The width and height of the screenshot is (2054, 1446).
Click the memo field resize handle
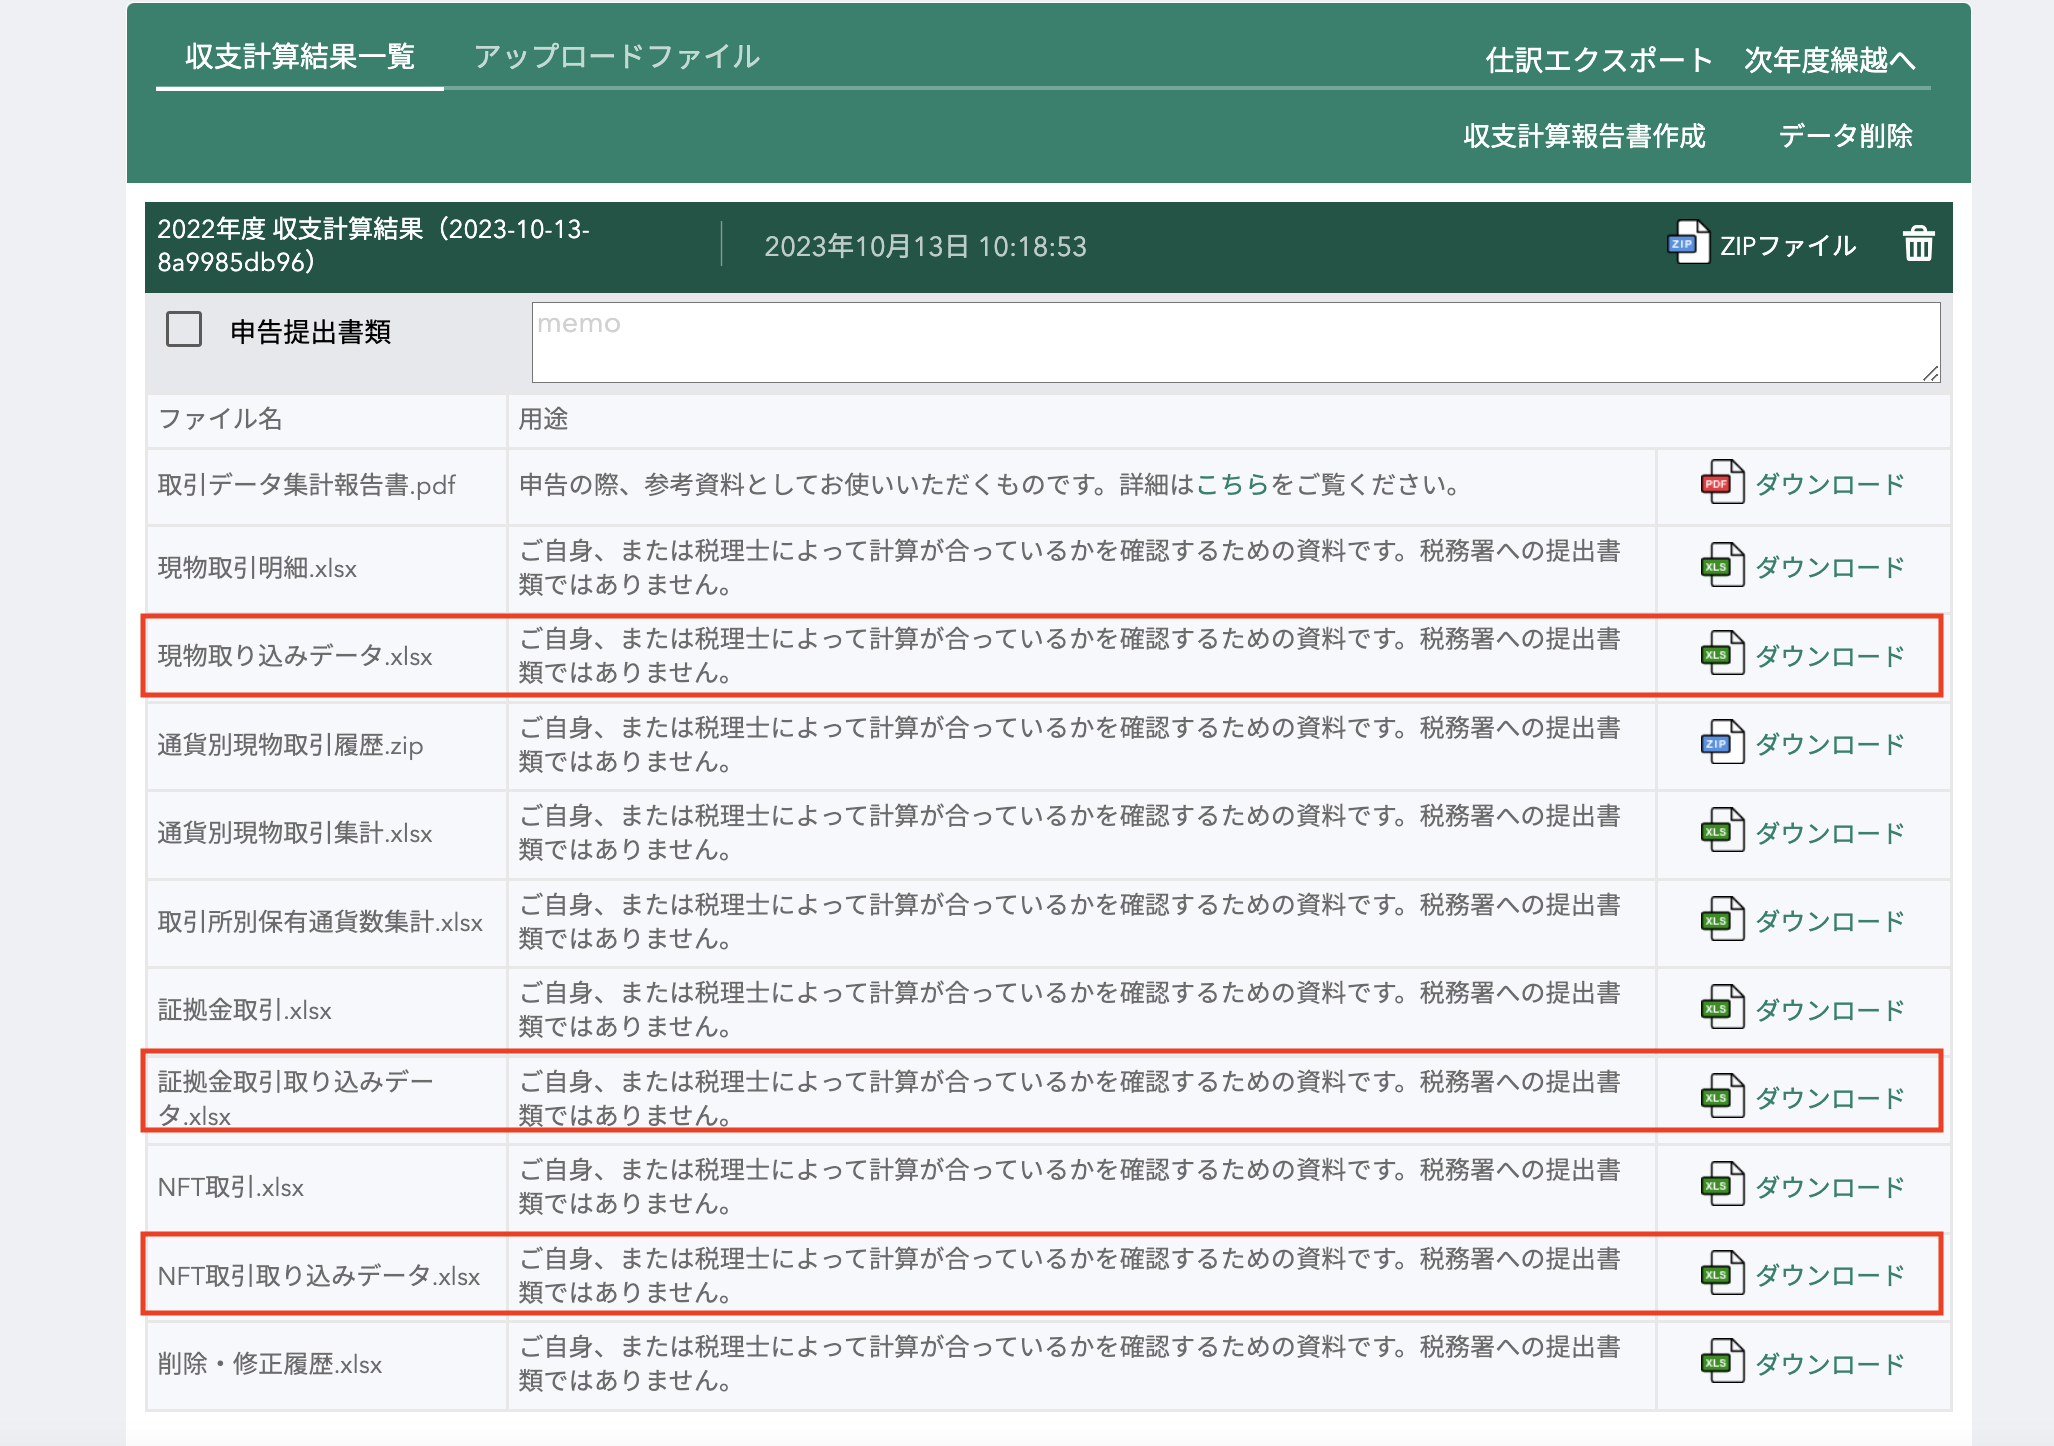1930,373
